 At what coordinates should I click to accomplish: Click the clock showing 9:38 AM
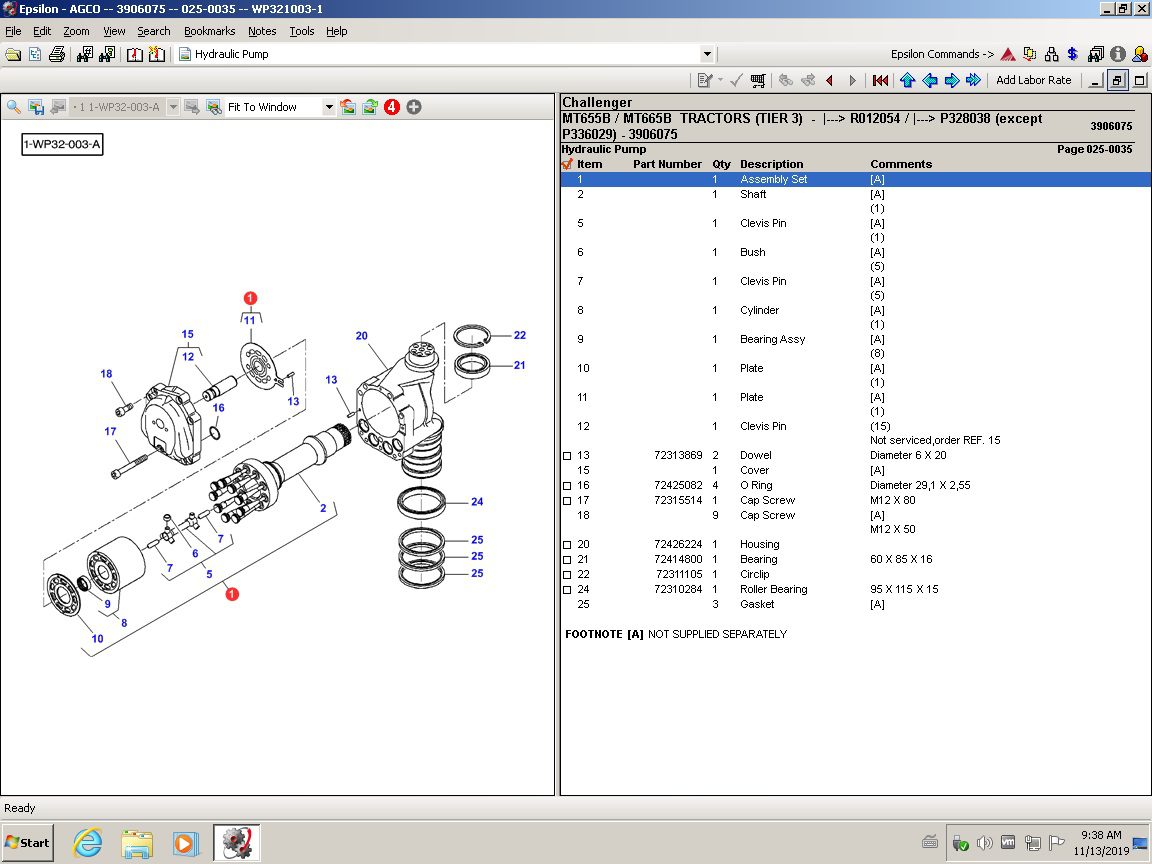coord(1101,835)
